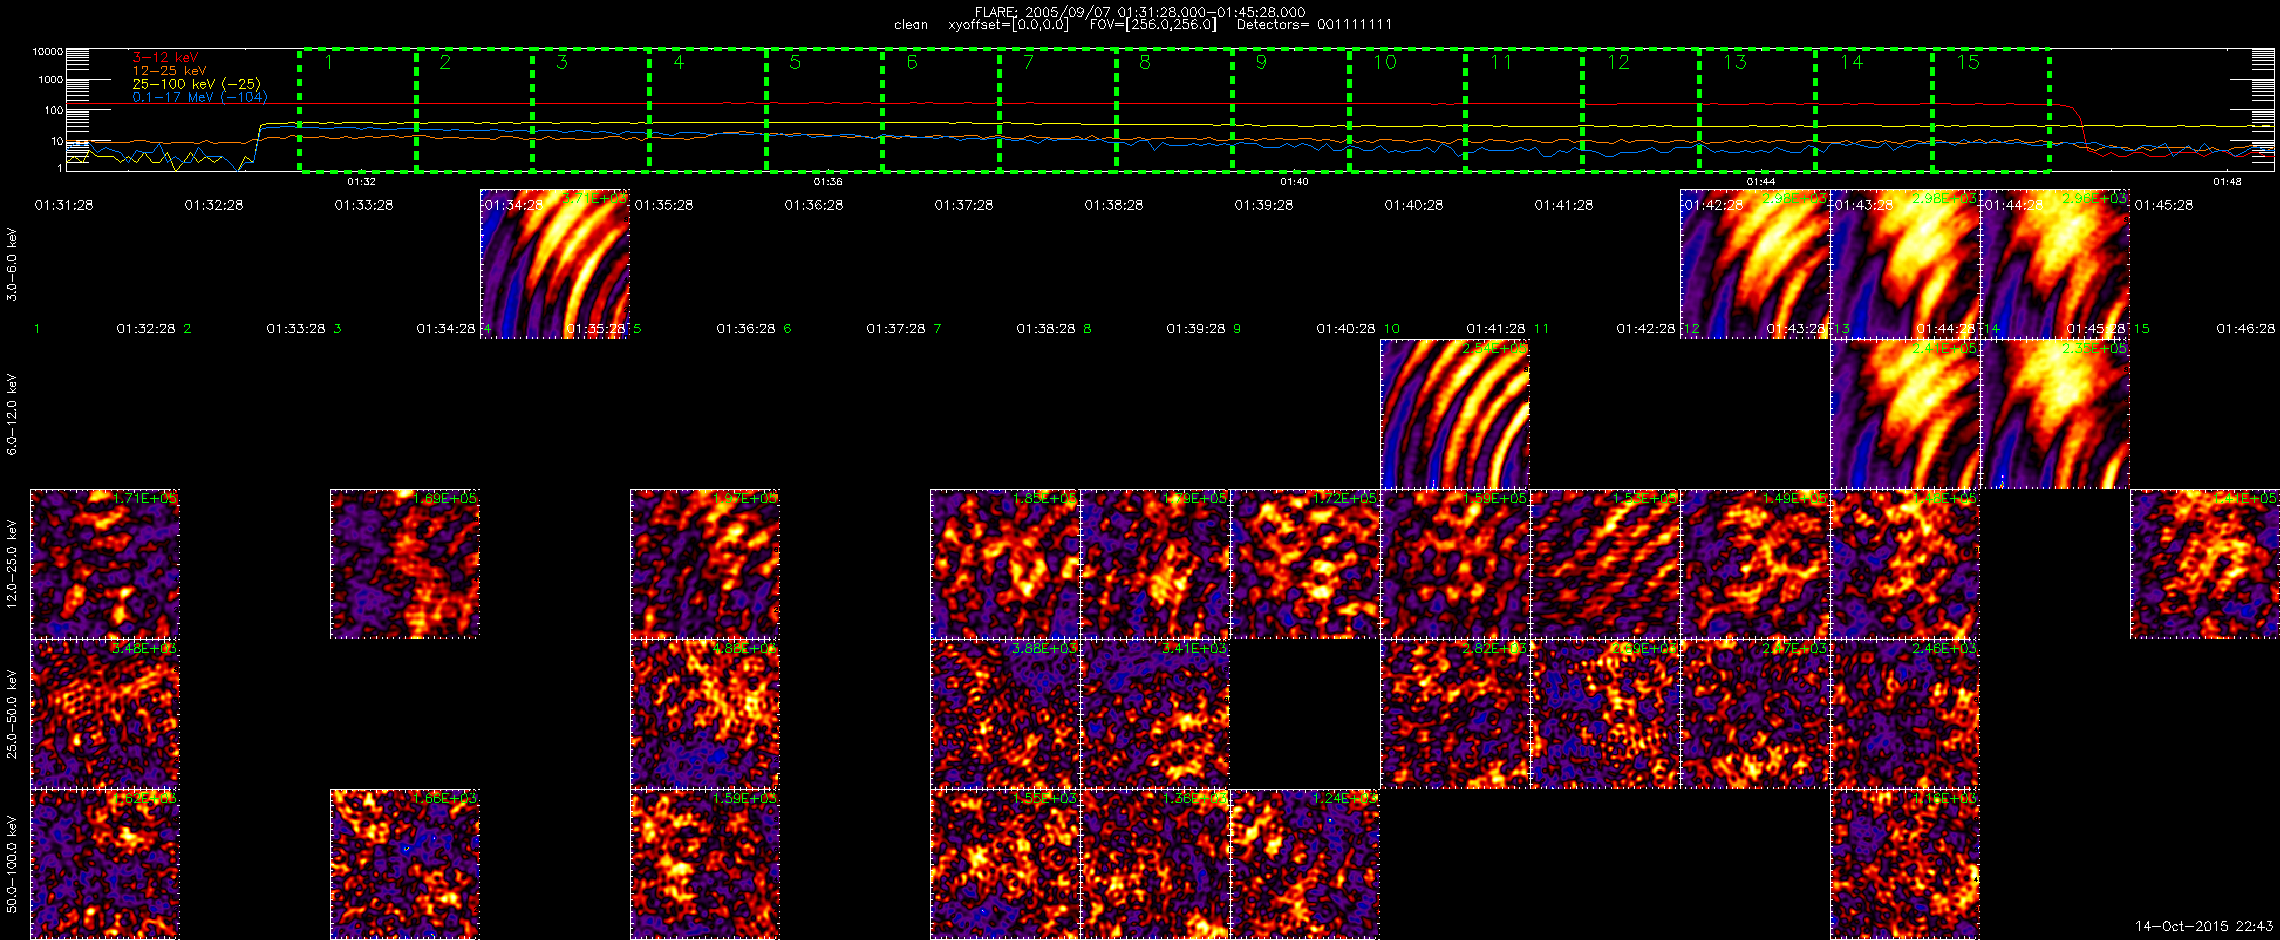The height and width of the screenshot is (940, 2280).
Task: Open the 3.0-6.0 keV image for interval 14
Action: [x=2055, y=264]
